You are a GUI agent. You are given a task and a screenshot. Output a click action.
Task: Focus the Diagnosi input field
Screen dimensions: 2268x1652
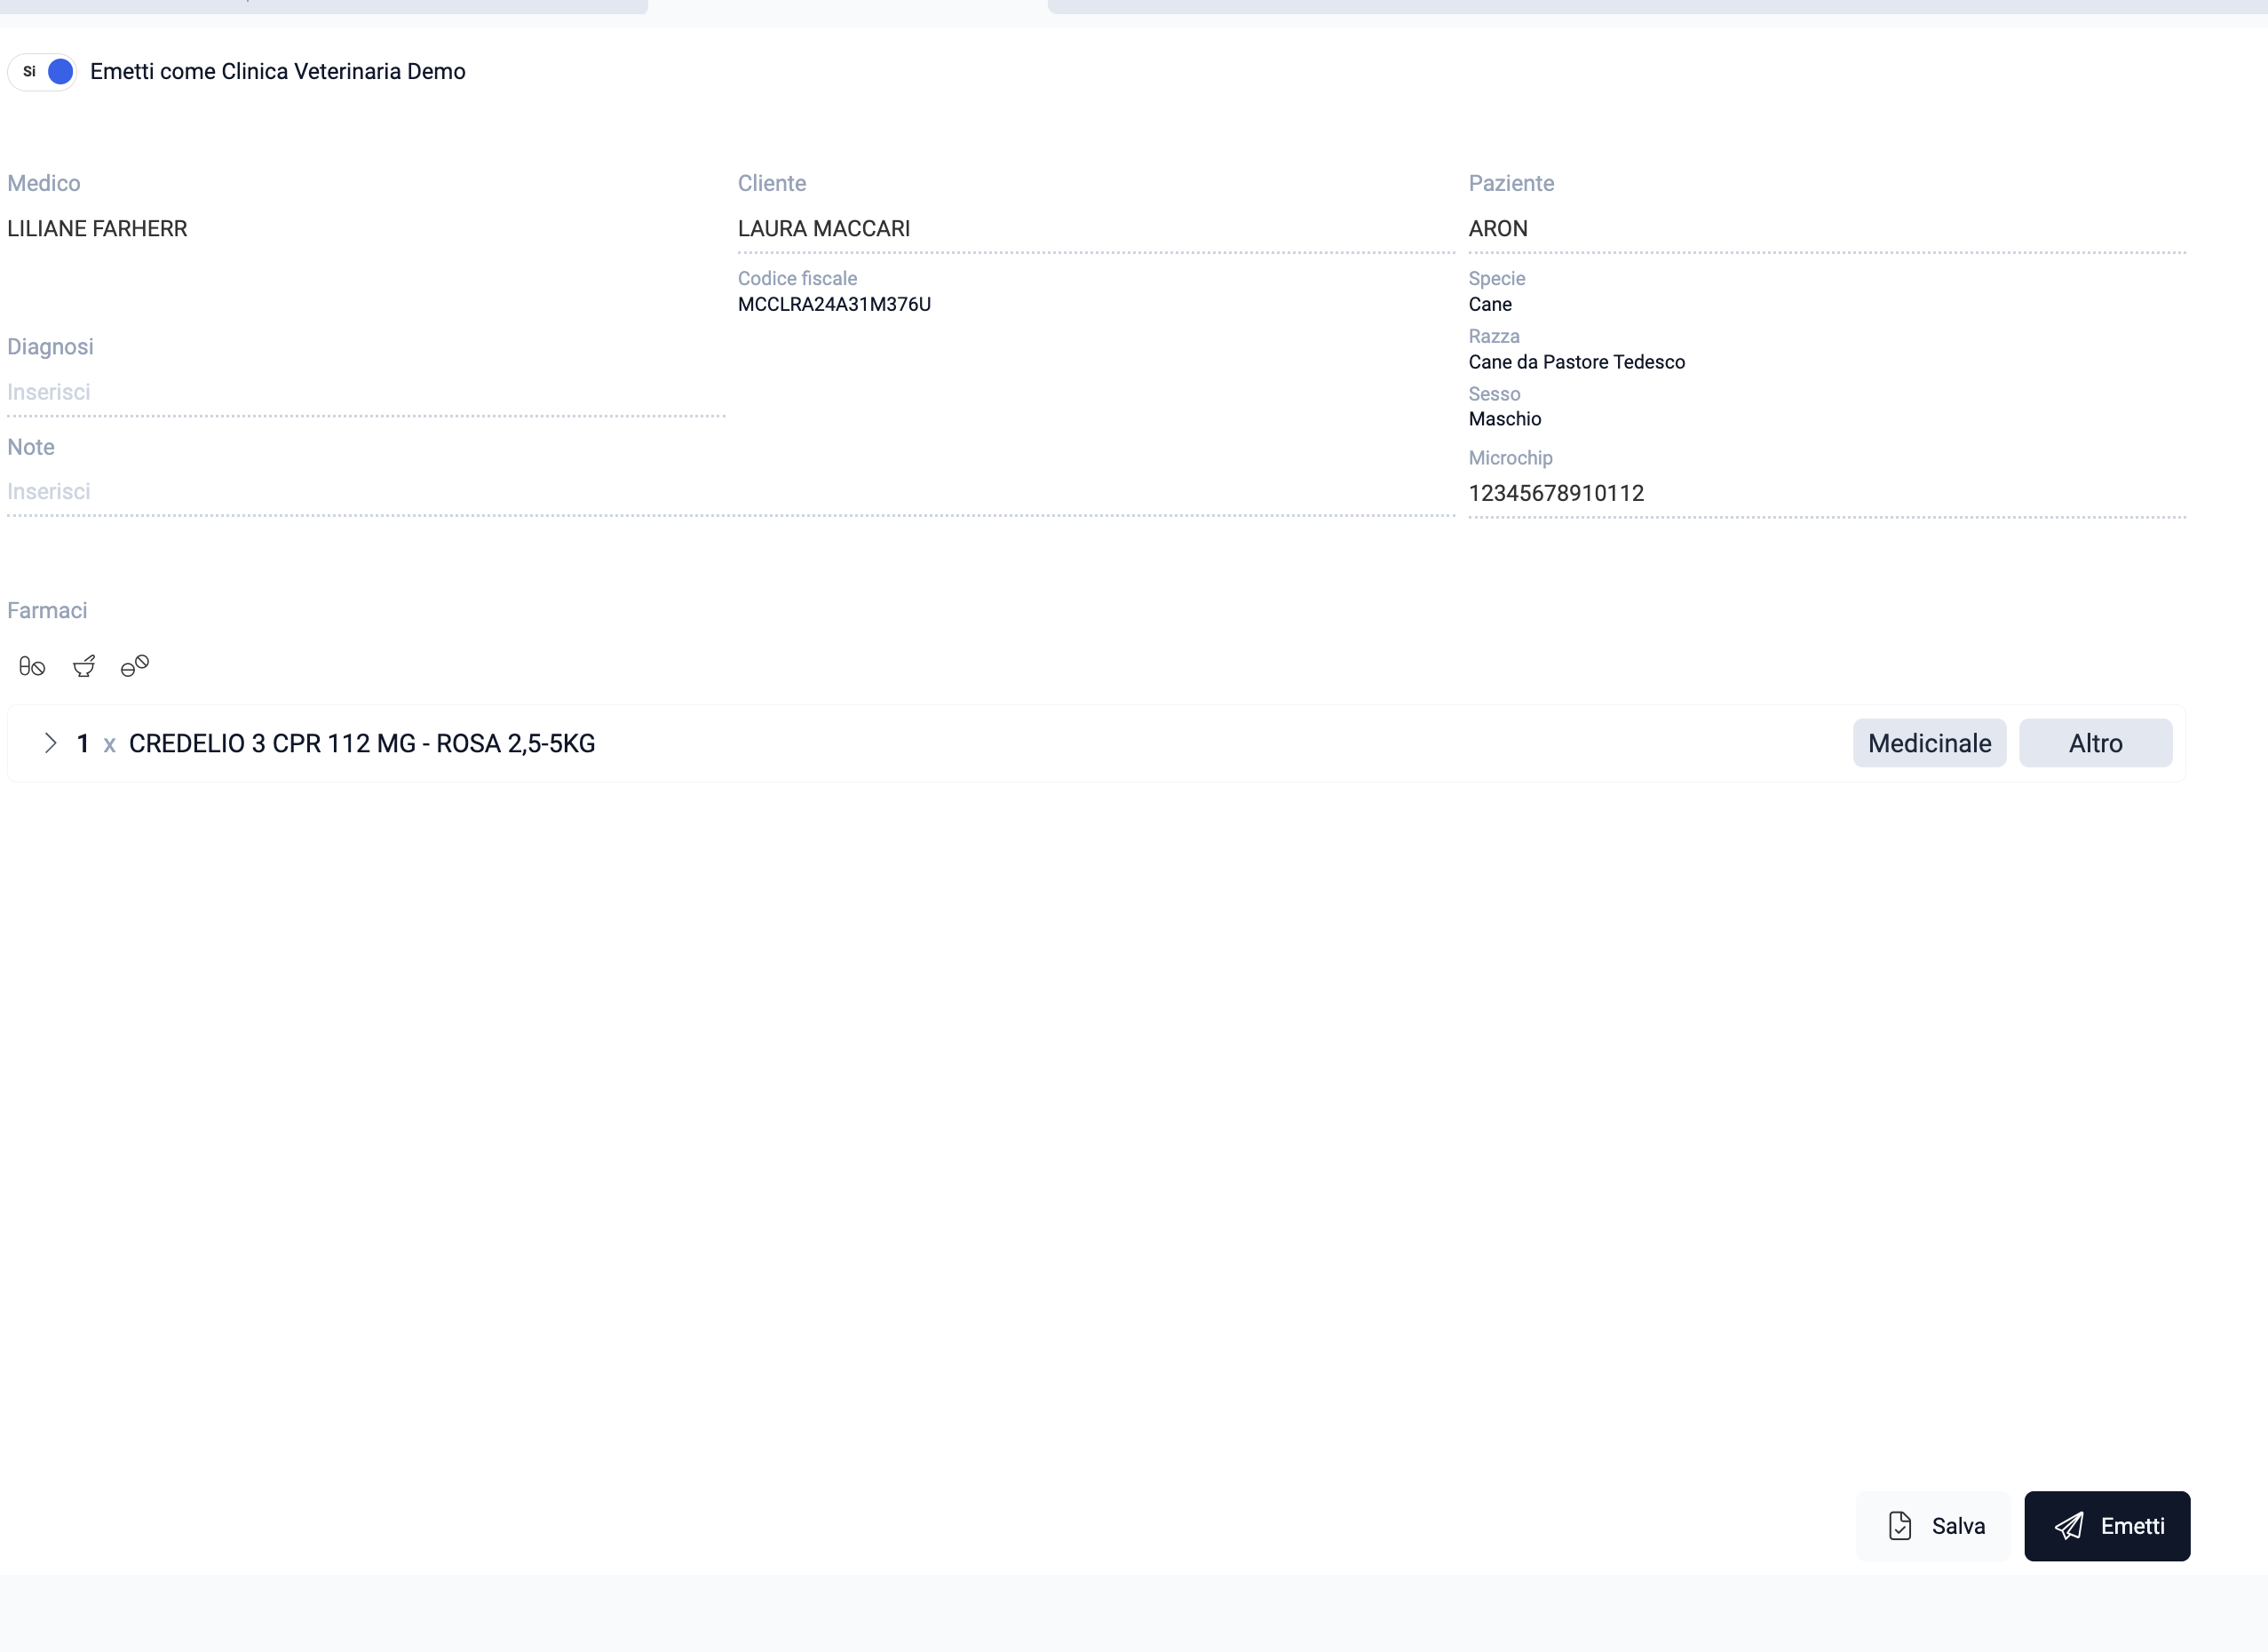366,393
